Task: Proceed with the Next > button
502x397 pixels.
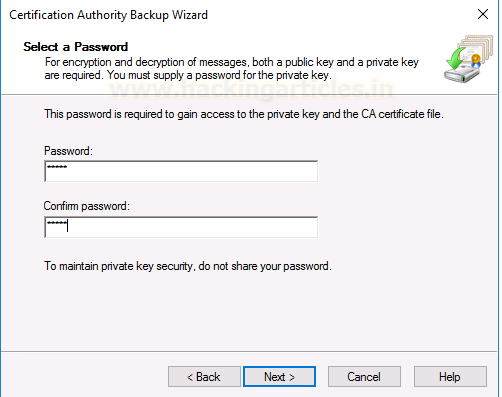Action: click(279, 377)
